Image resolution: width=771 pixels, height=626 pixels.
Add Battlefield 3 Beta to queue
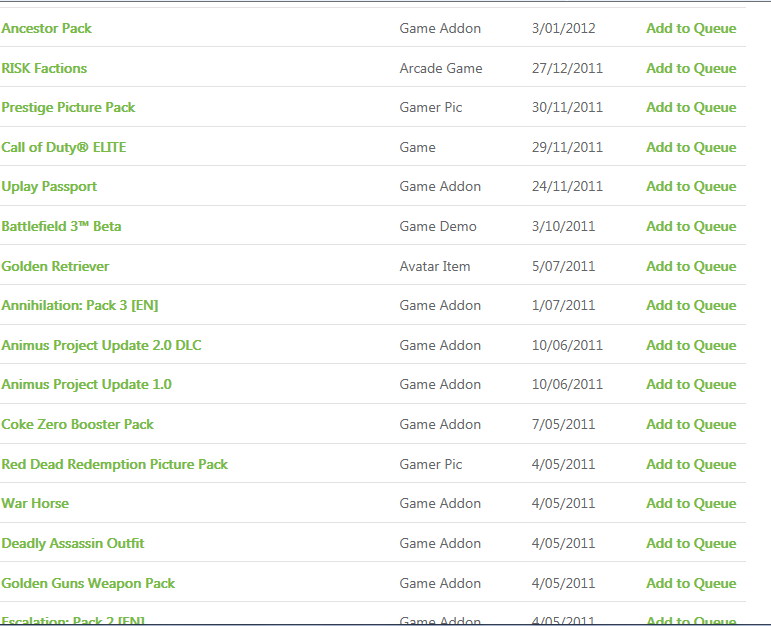(691, 227)
